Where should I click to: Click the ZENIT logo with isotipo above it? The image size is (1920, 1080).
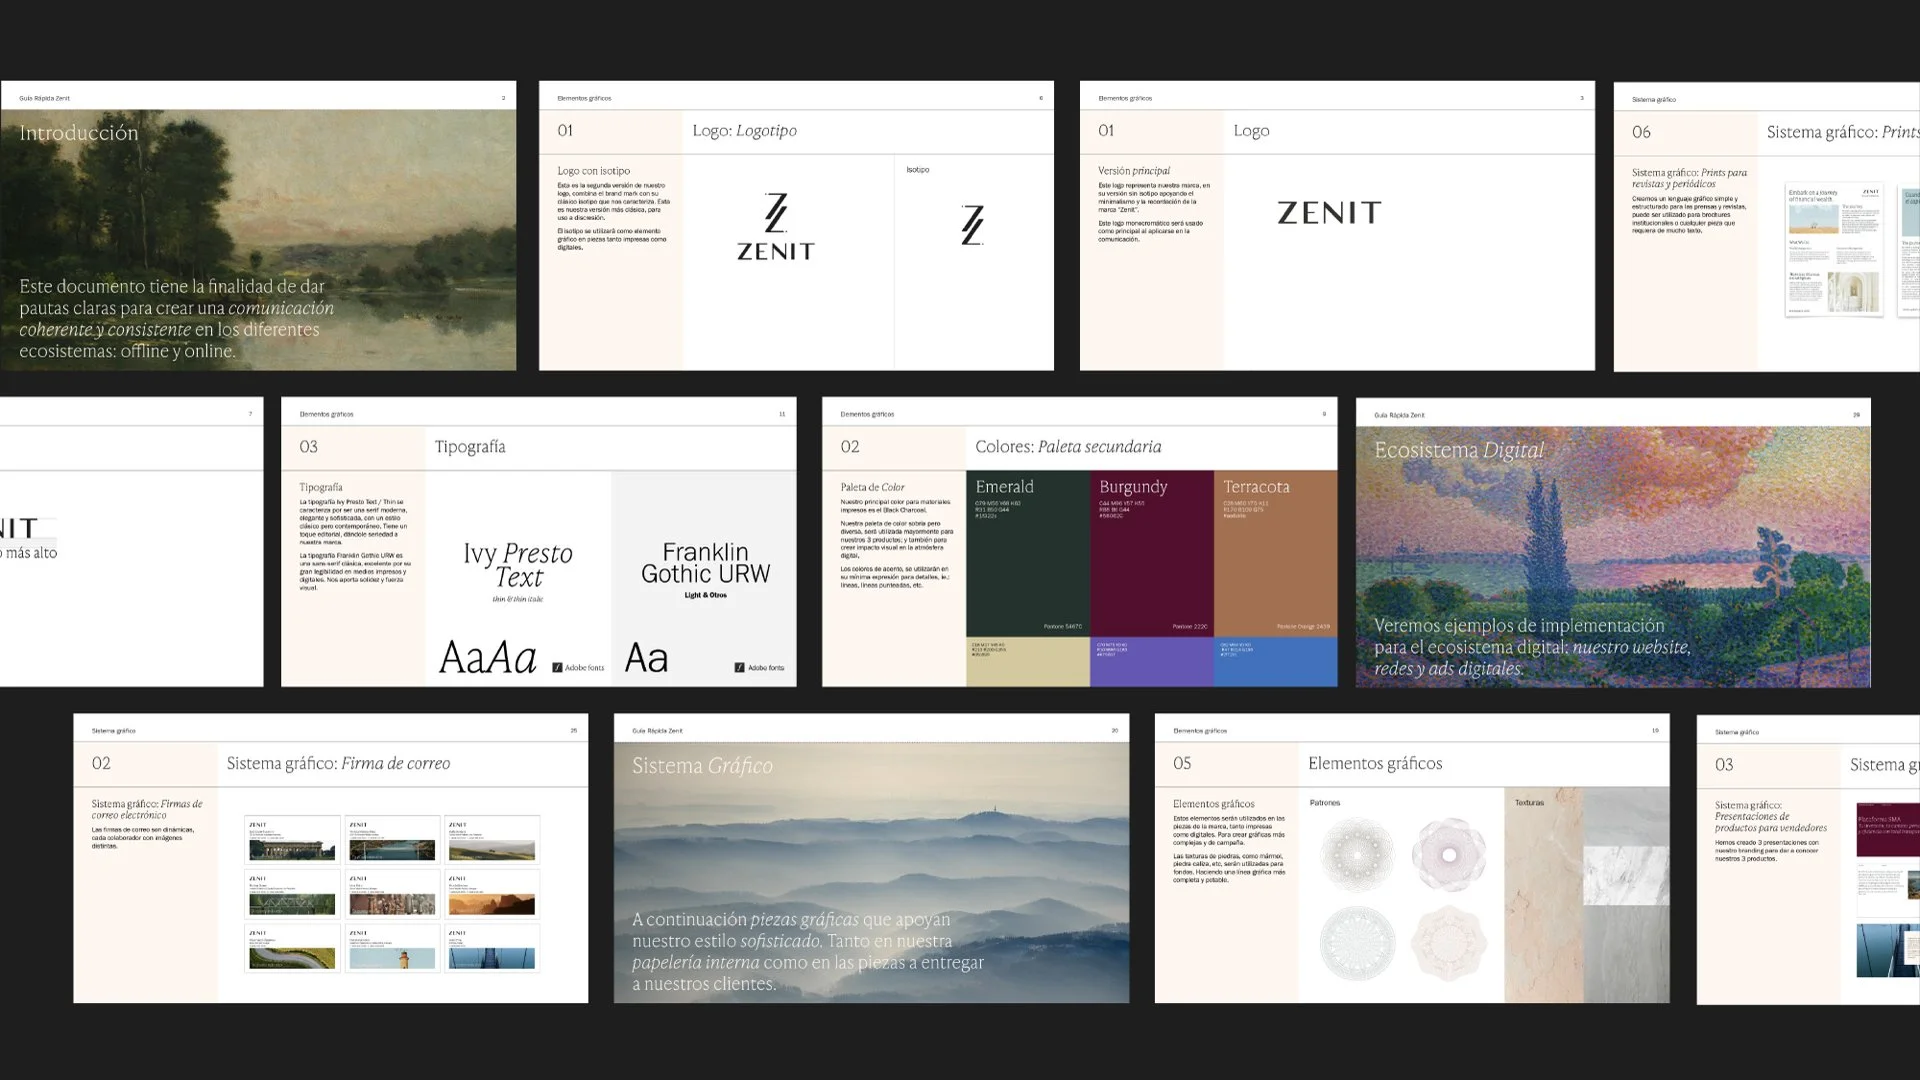pyautogui.click(x=776, y=227)
